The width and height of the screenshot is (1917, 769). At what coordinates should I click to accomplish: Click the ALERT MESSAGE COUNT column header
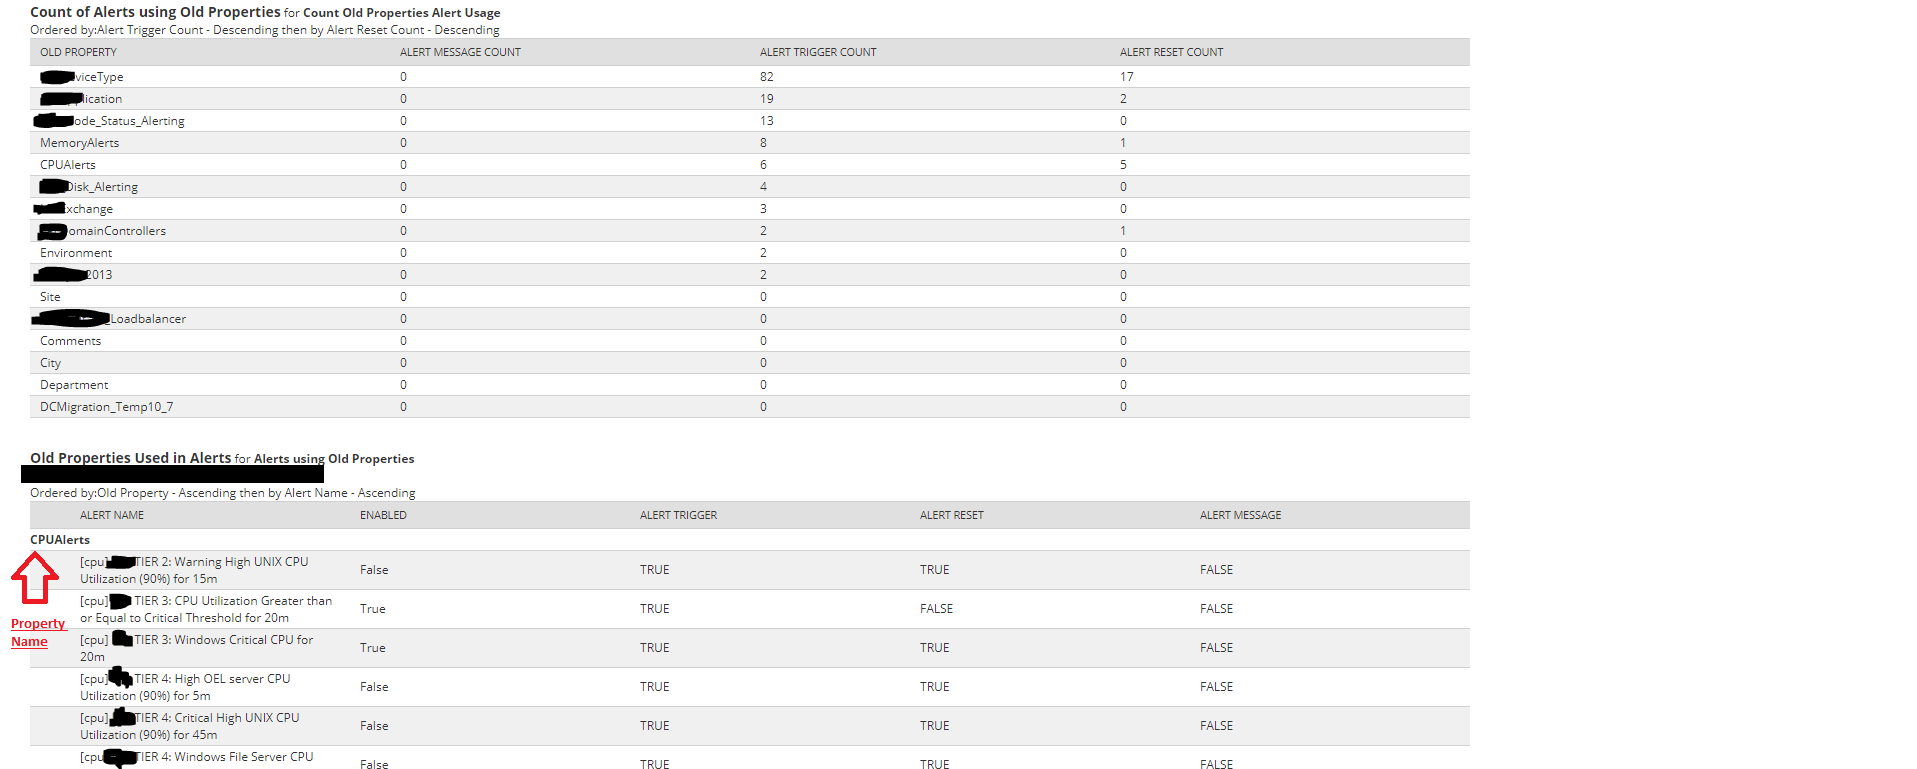point(460,52)
